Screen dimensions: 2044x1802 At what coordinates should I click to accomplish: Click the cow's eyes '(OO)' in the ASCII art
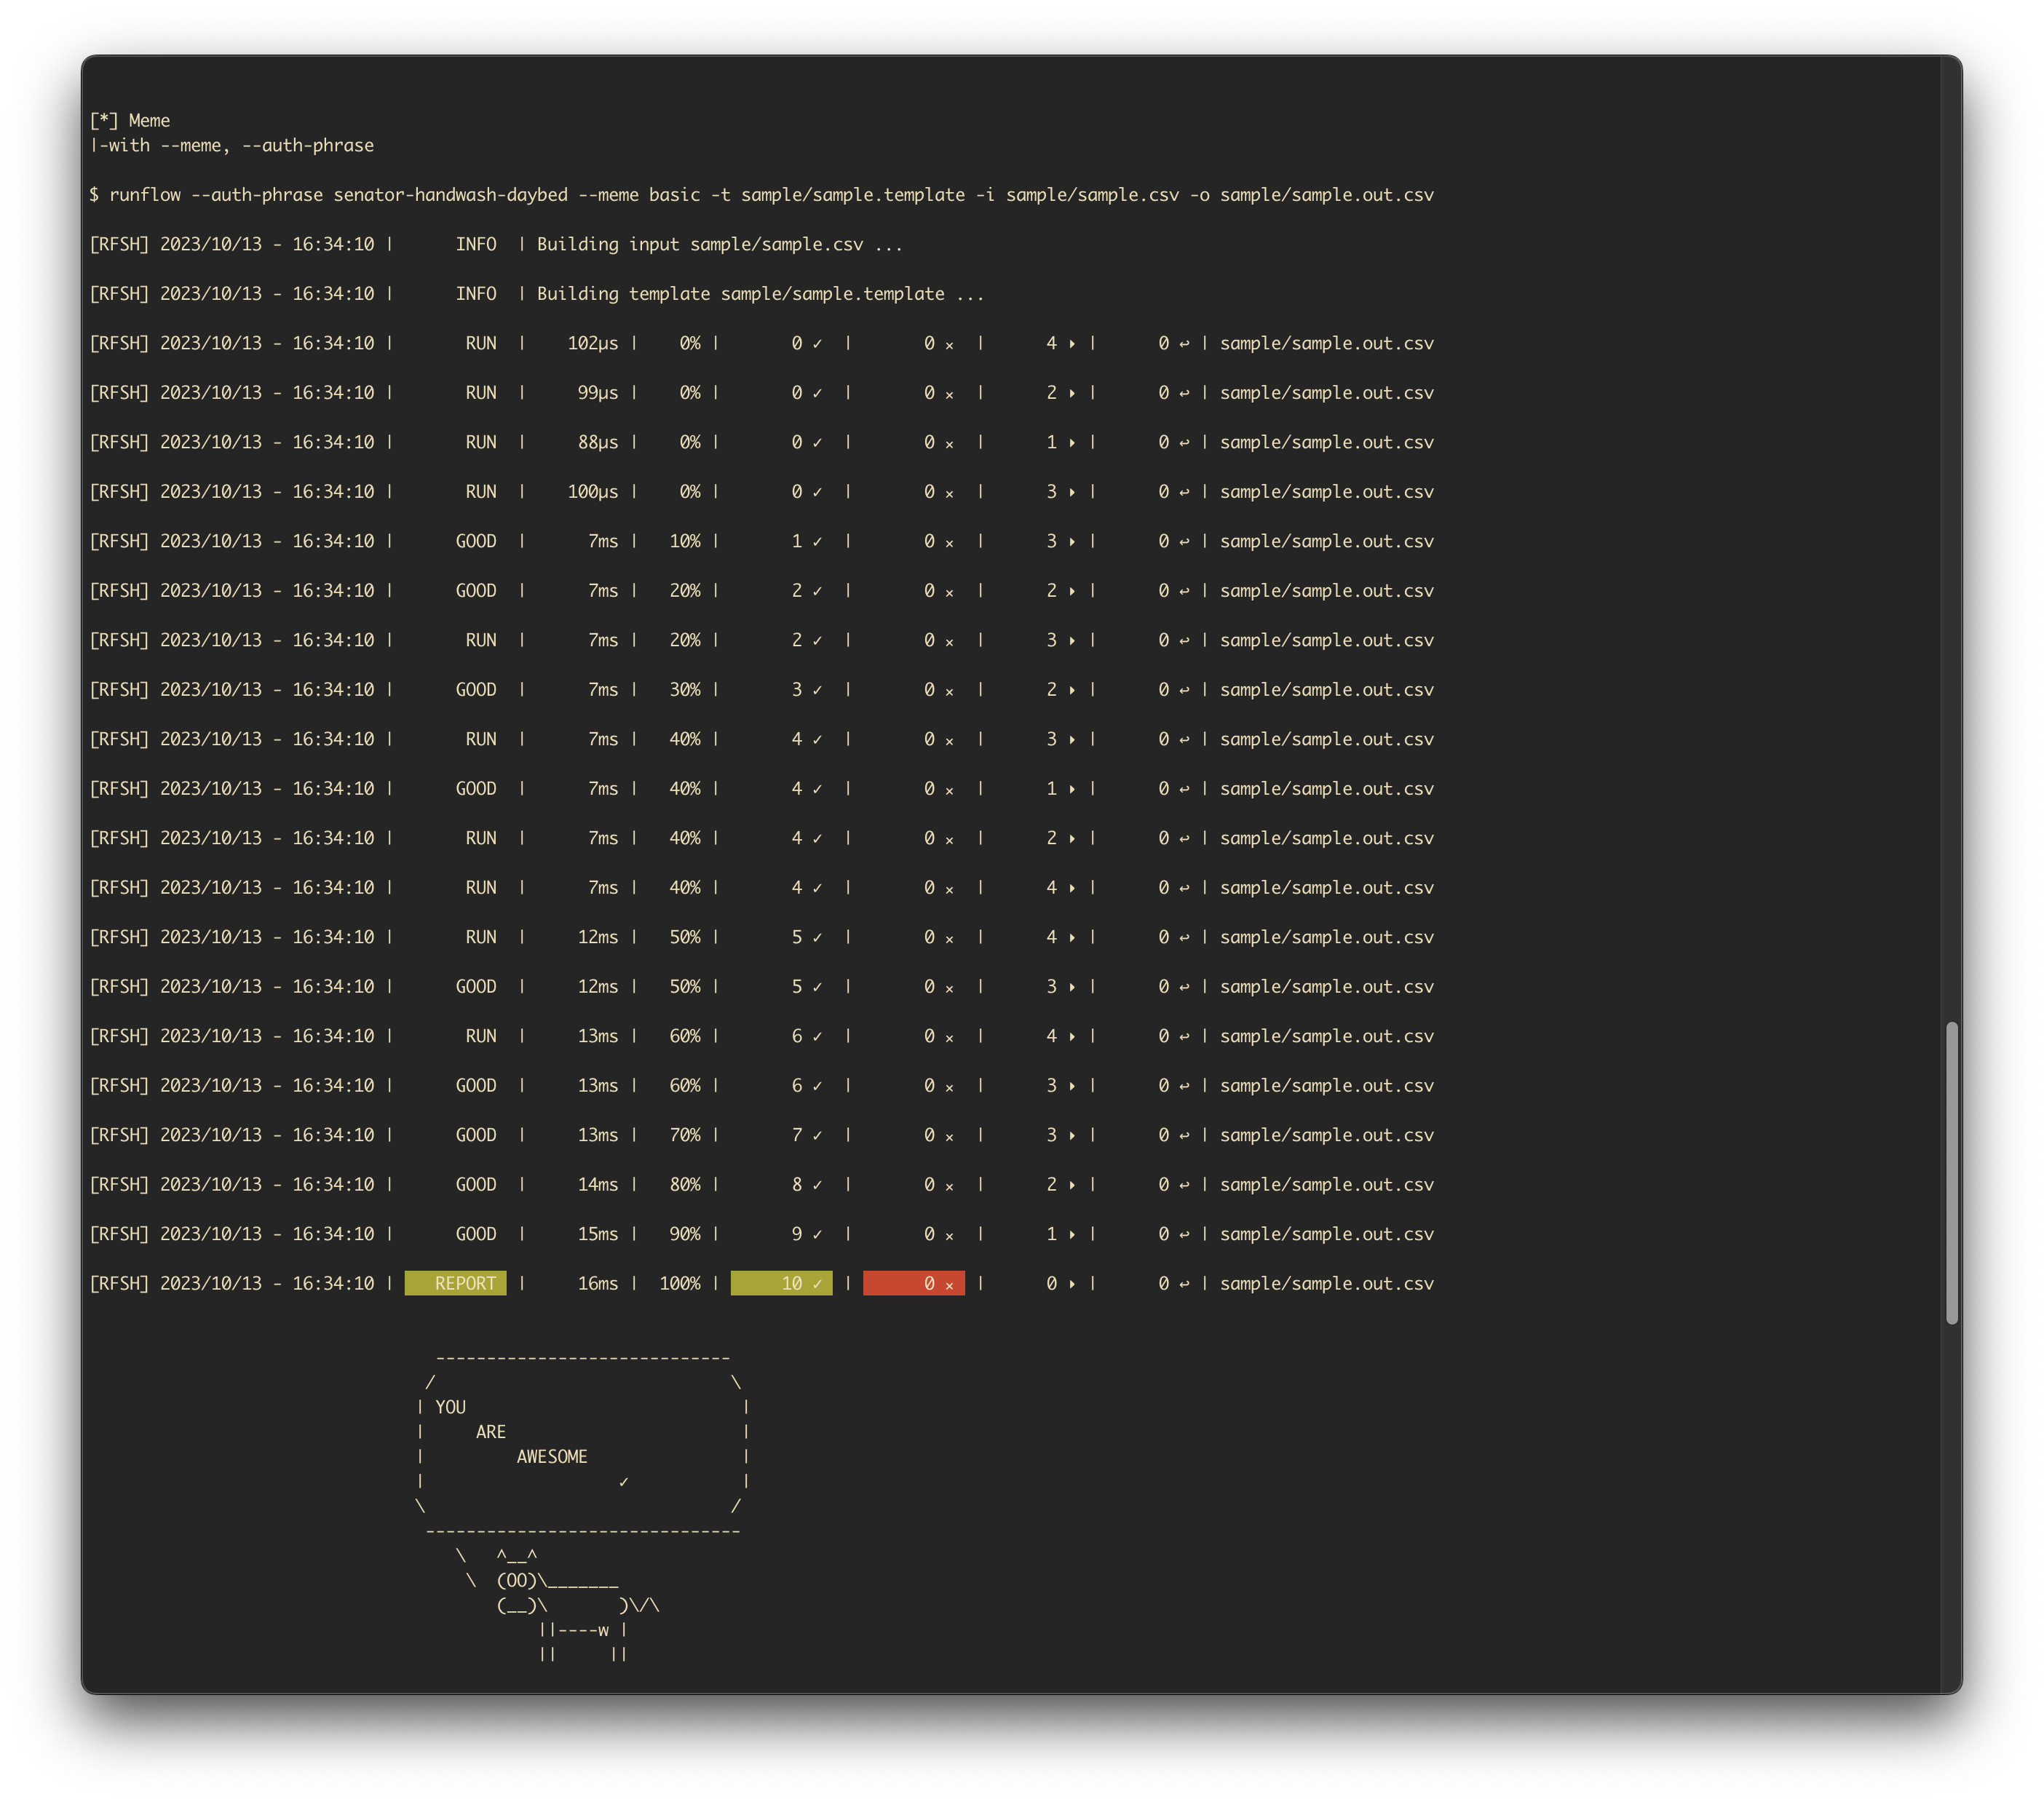(x=517, y=1580)
